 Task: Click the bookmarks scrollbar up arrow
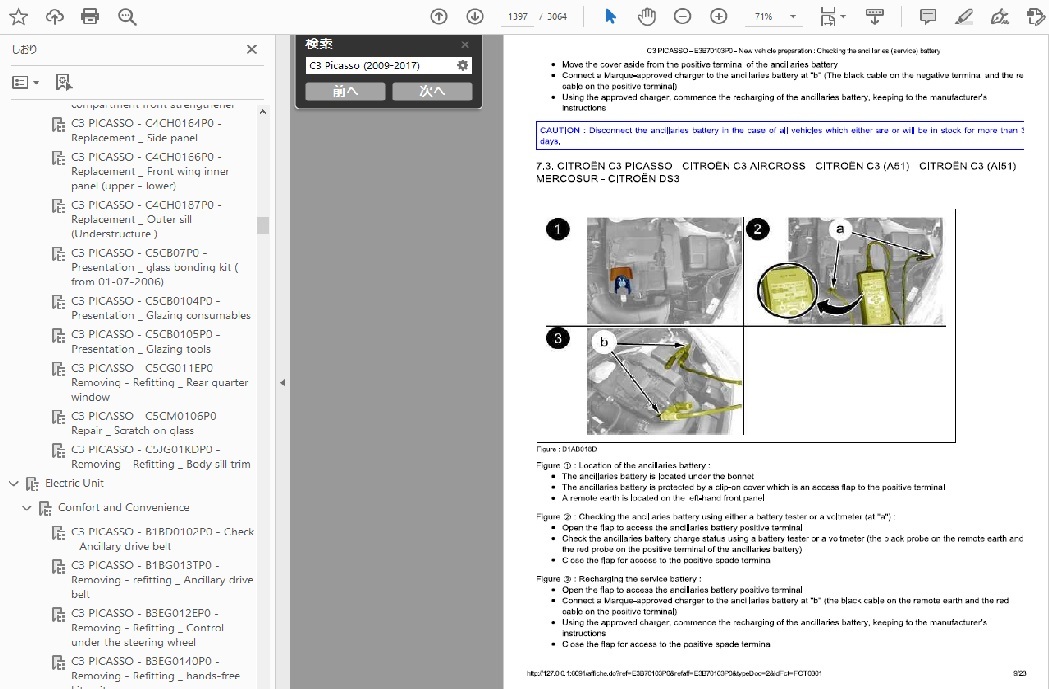[263, 111]
